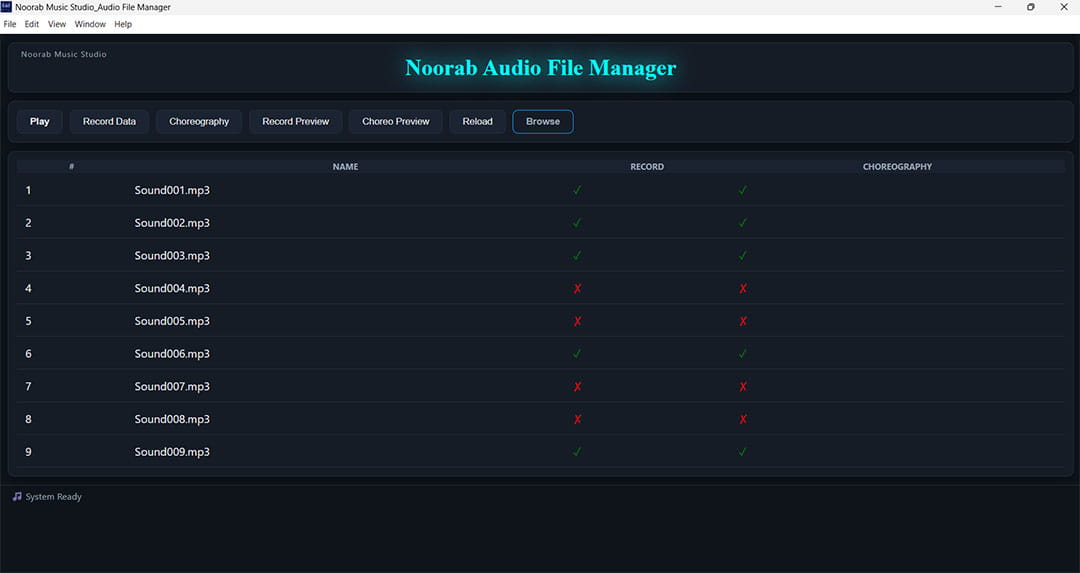Click the first green checkmark in Sound002.mp3 row
This screenshot has height=573, width=1080.
577,222
